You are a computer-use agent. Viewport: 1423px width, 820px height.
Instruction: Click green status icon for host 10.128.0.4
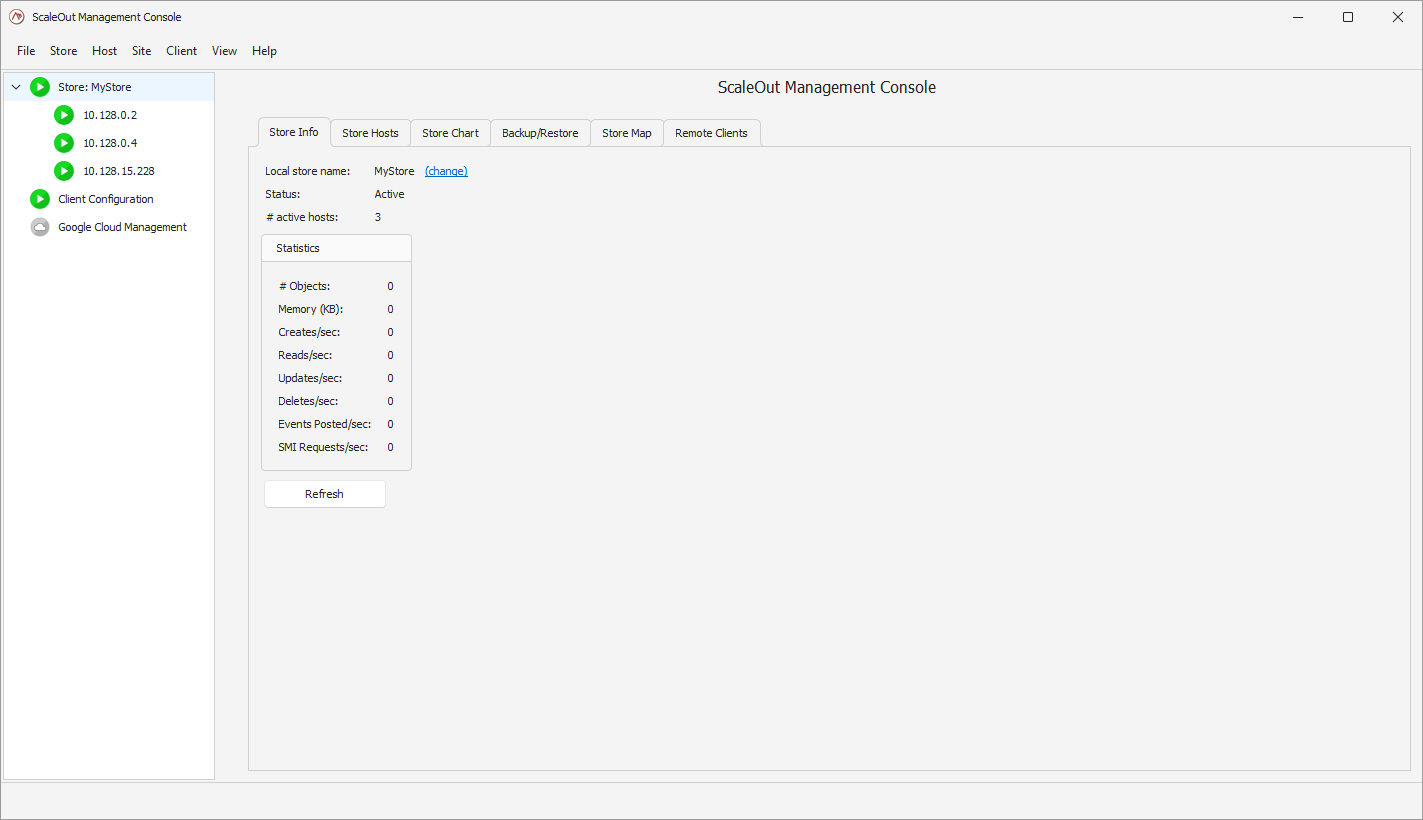pyautogui.click(x=64, y=143)
